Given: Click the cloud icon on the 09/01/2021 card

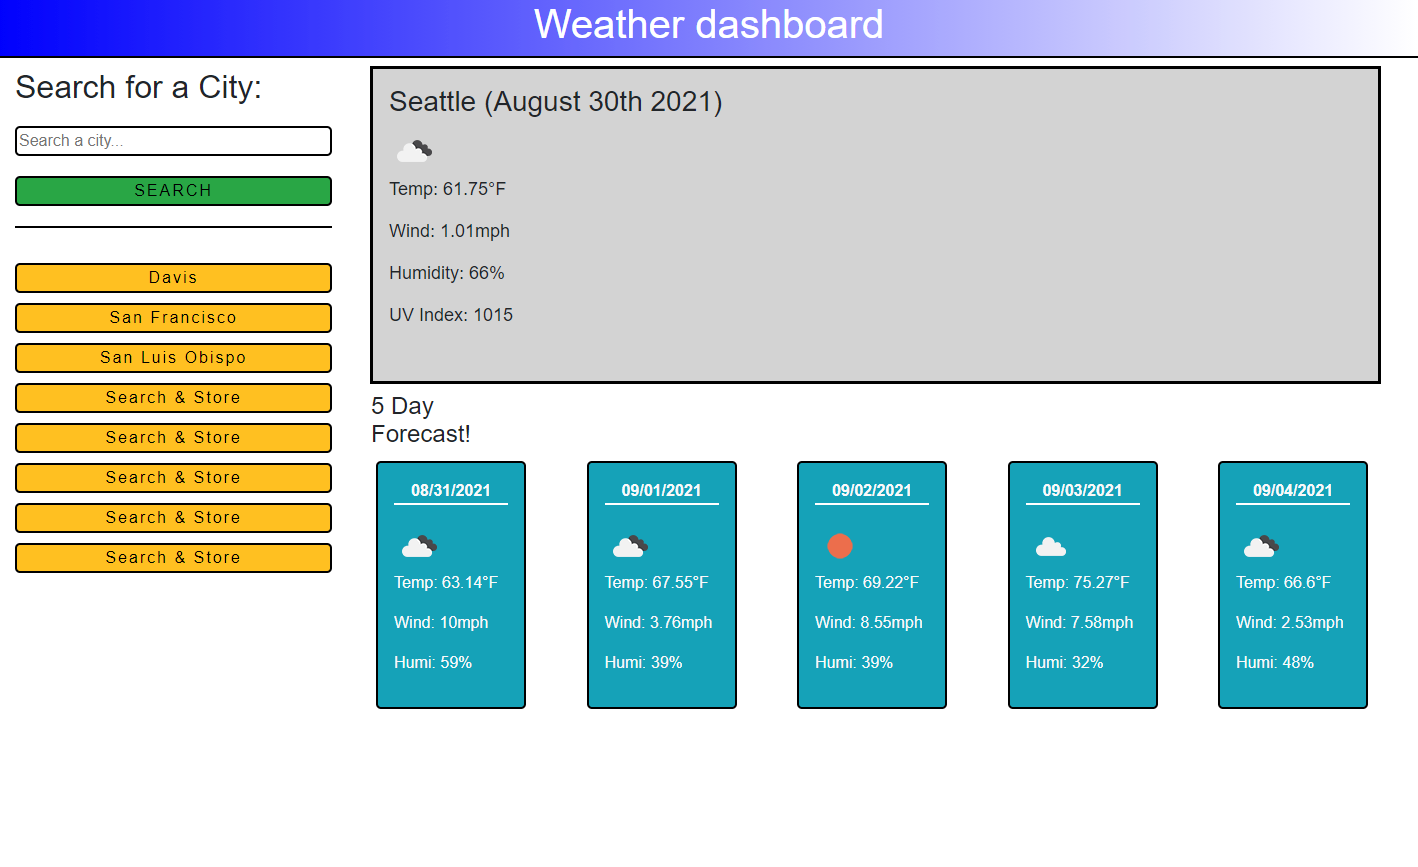Looking at the screenshot, I should click(629, 546).
